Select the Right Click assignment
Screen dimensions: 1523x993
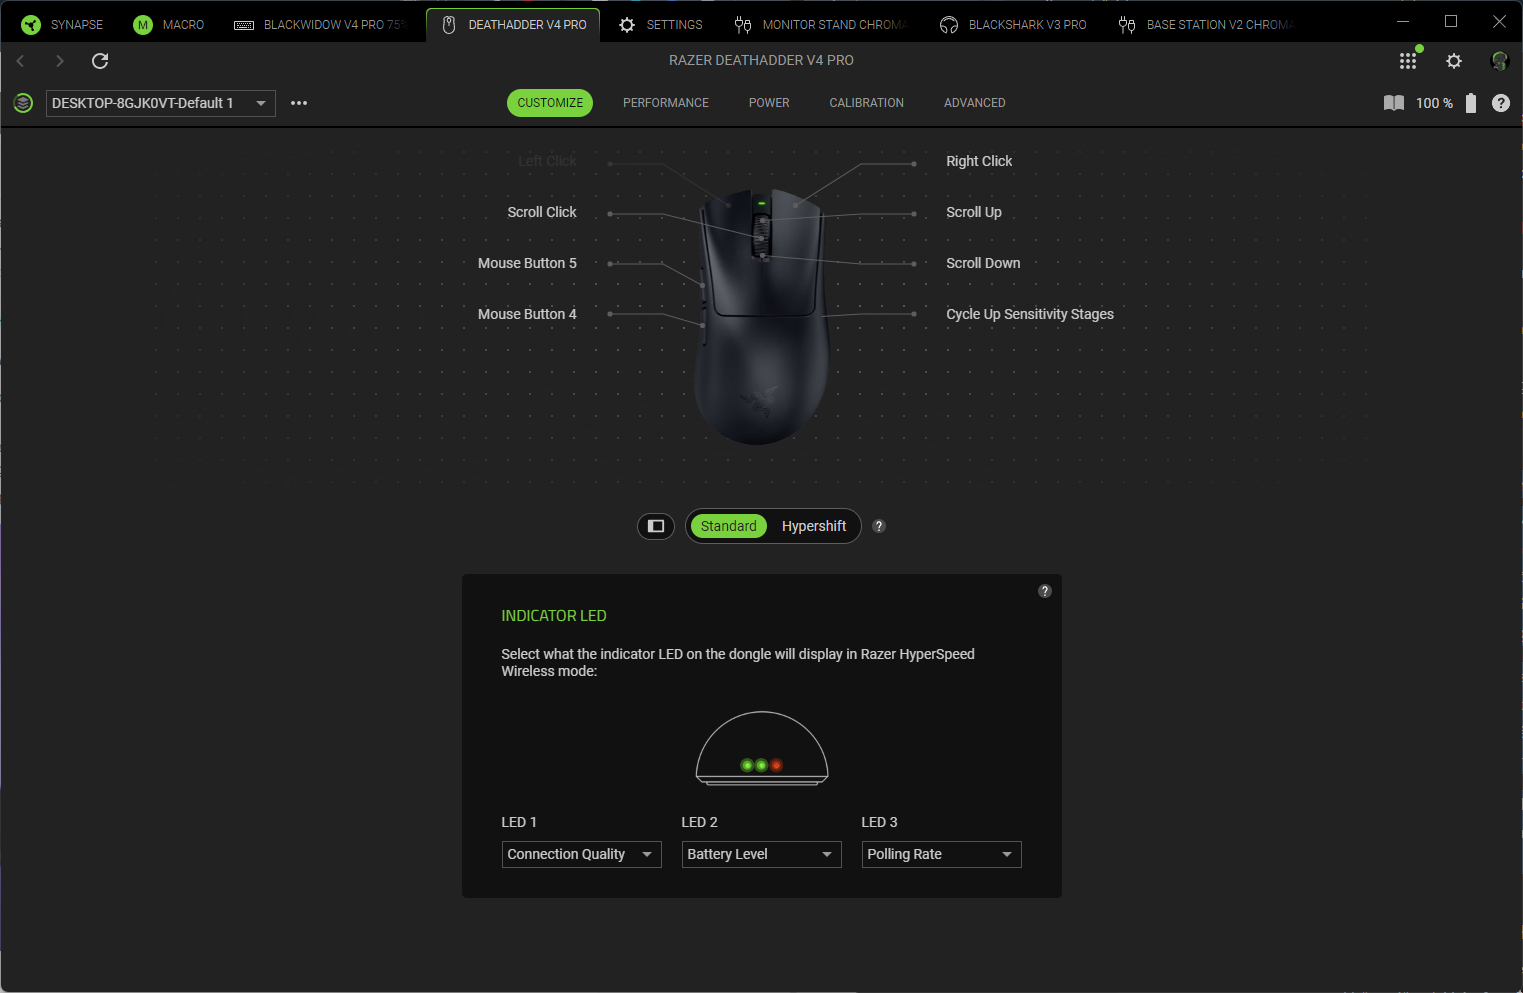979,161
